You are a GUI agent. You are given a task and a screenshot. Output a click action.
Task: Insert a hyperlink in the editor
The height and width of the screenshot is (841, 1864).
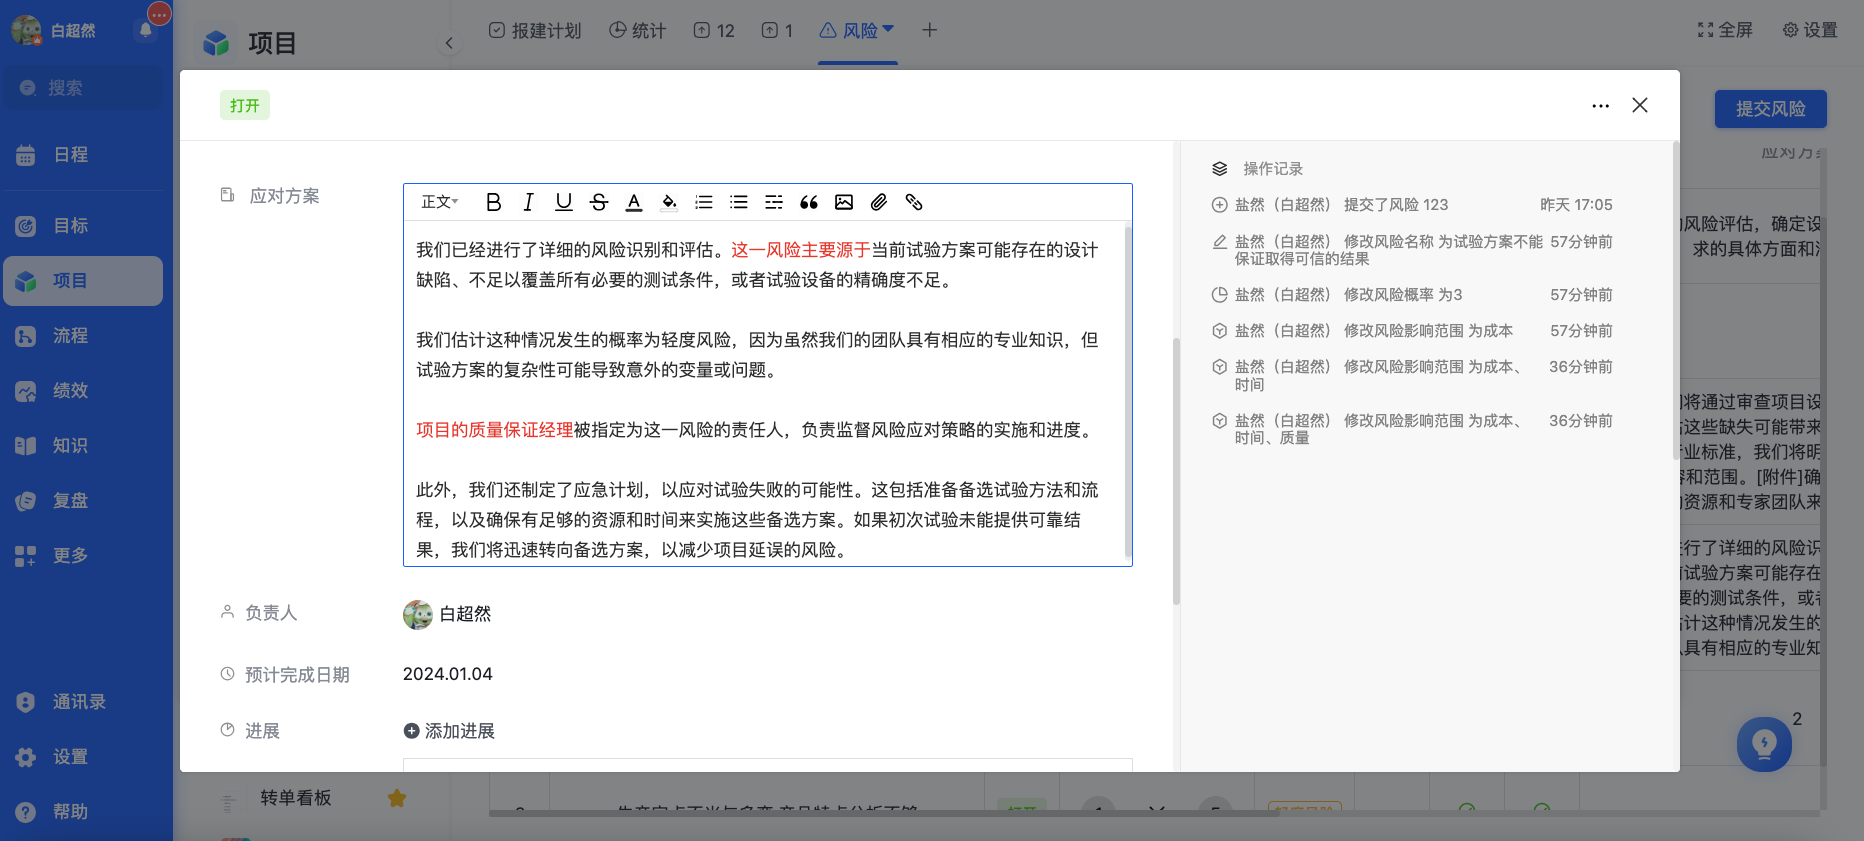(x=914, y=202)
